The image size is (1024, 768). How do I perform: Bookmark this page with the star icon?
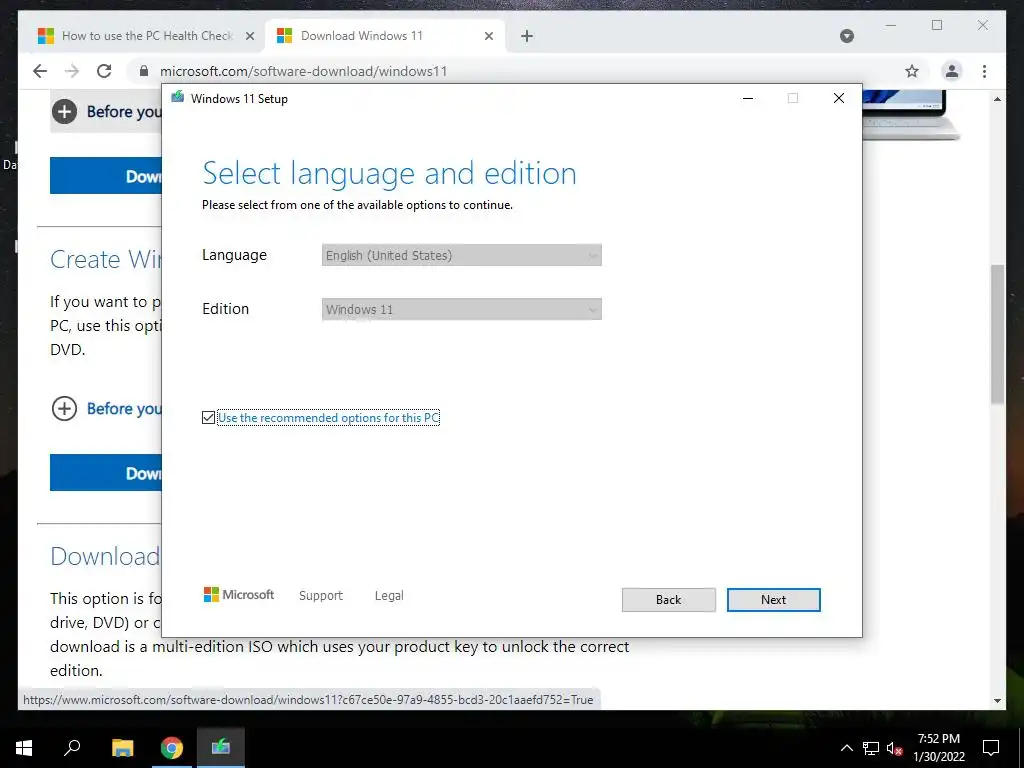[x=912, y=71]
